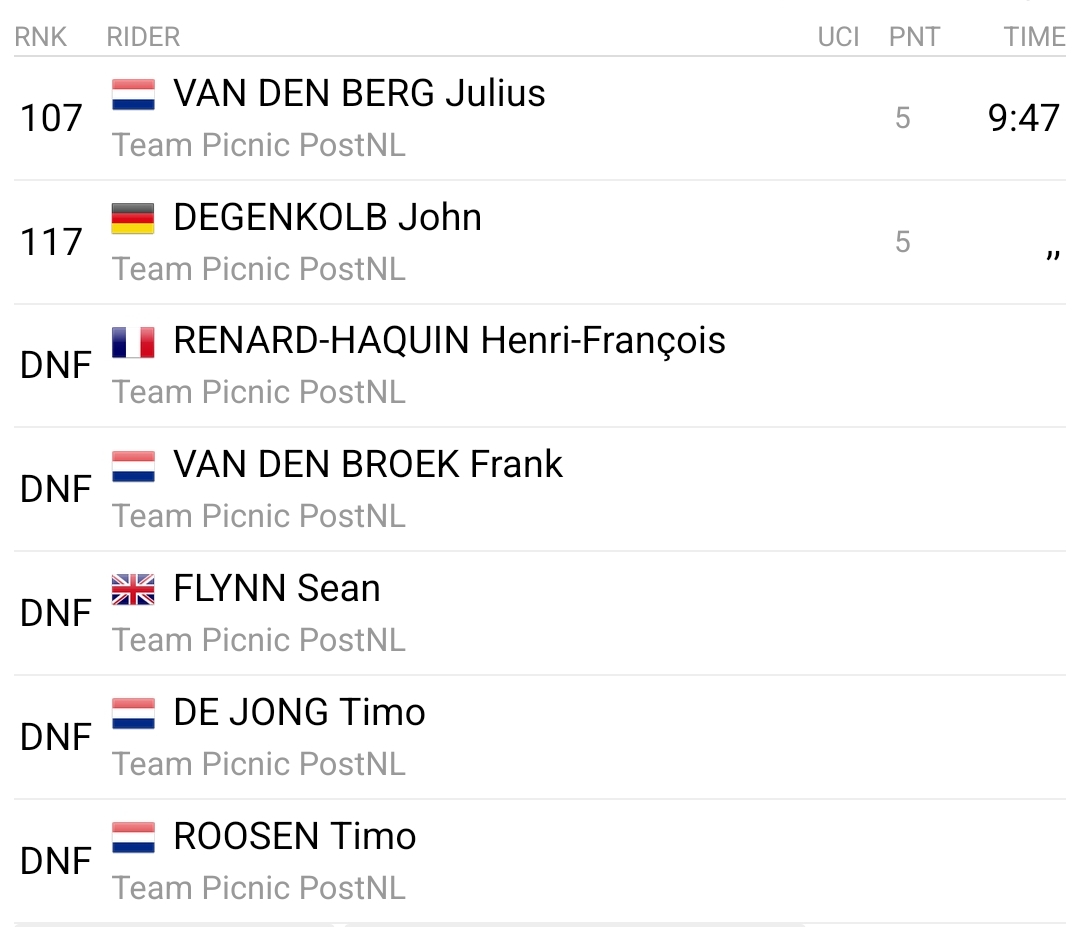
Task: Sort by the RNK column header
Action: point(40,38)
